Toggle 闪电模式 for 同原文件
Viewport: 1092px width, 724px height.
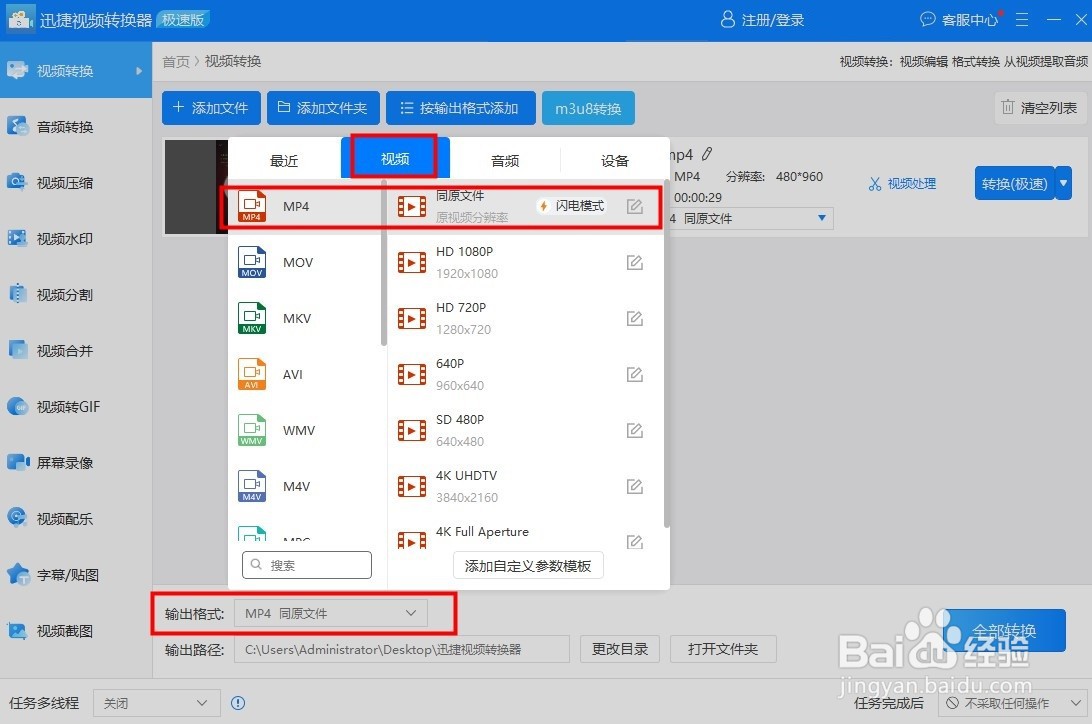tap(572, 206)
